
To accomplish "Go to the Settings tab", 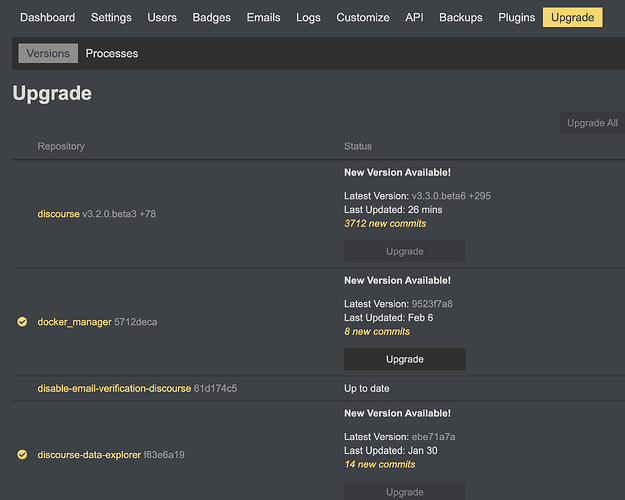I will pyautogui.click(x=111, y=18).
